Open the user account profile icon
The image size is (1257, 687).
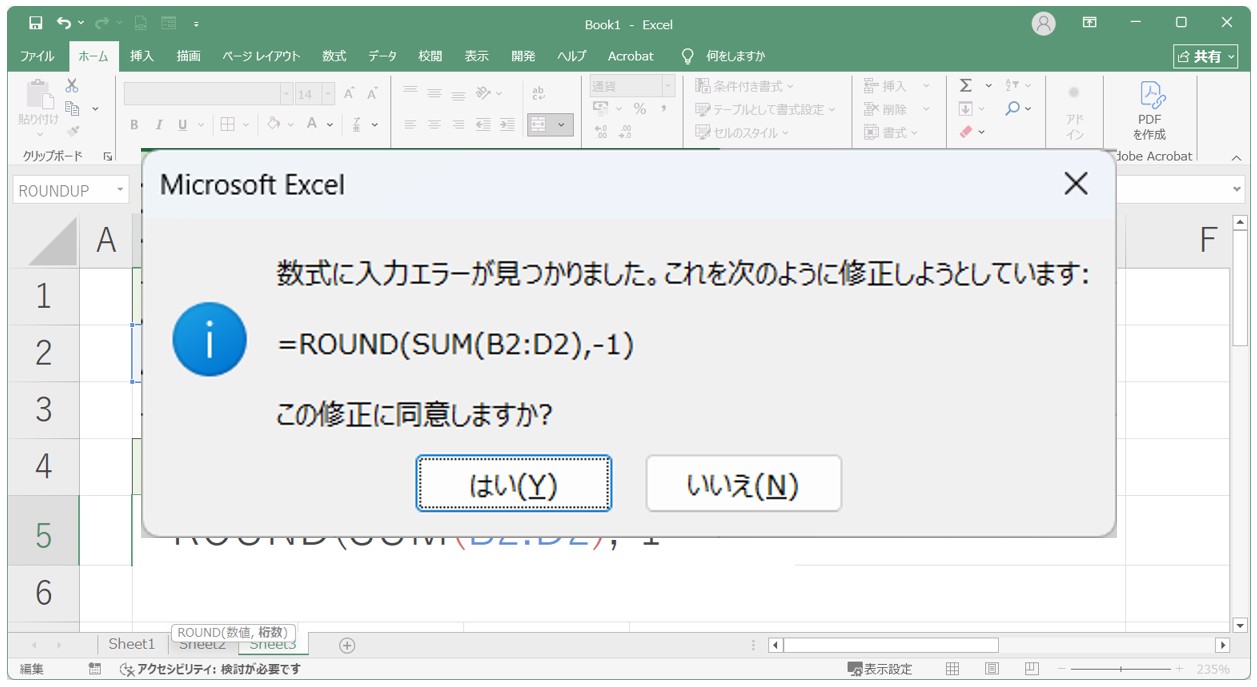coord(1043,23)
